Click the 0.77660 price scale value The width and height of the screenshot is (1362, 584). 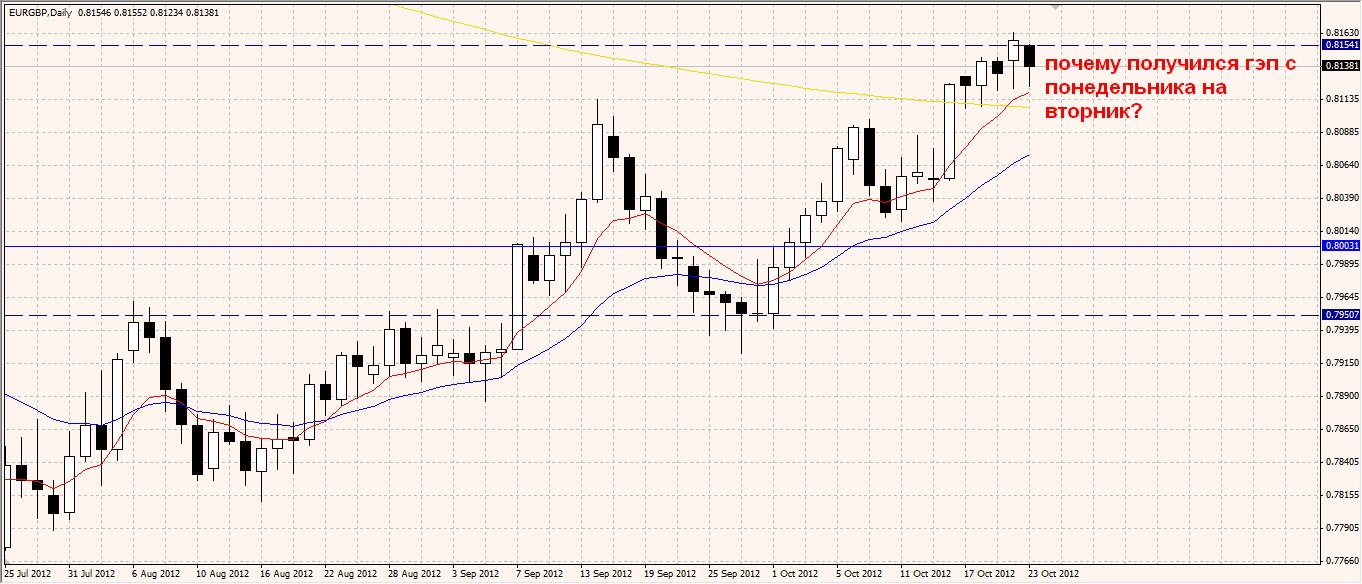click(1340, 561)
